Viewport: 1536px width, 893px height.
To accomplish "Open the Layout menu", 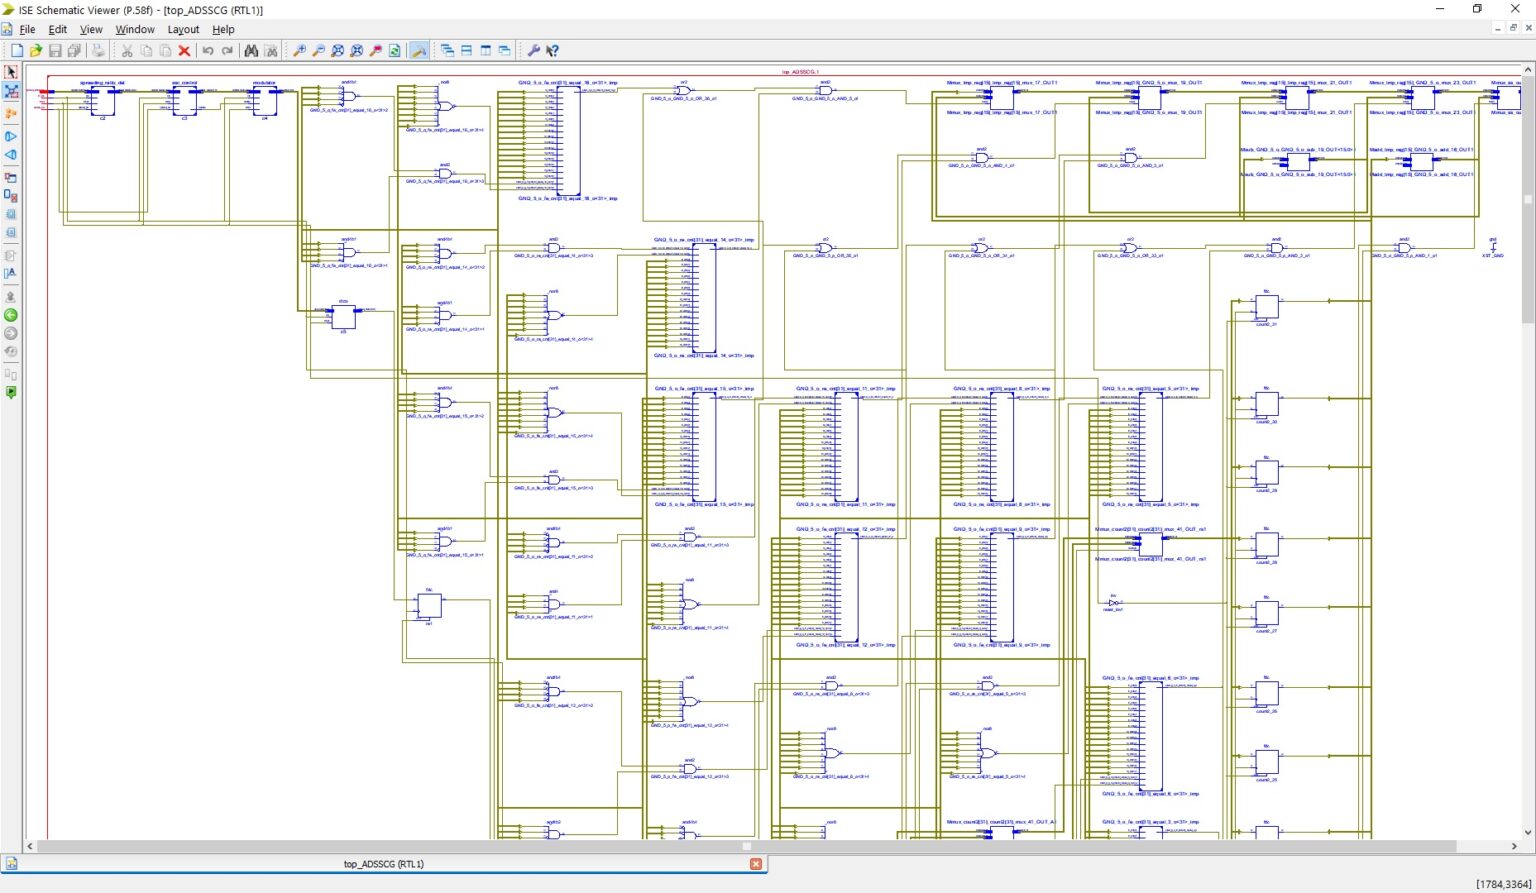I will 183,29.
